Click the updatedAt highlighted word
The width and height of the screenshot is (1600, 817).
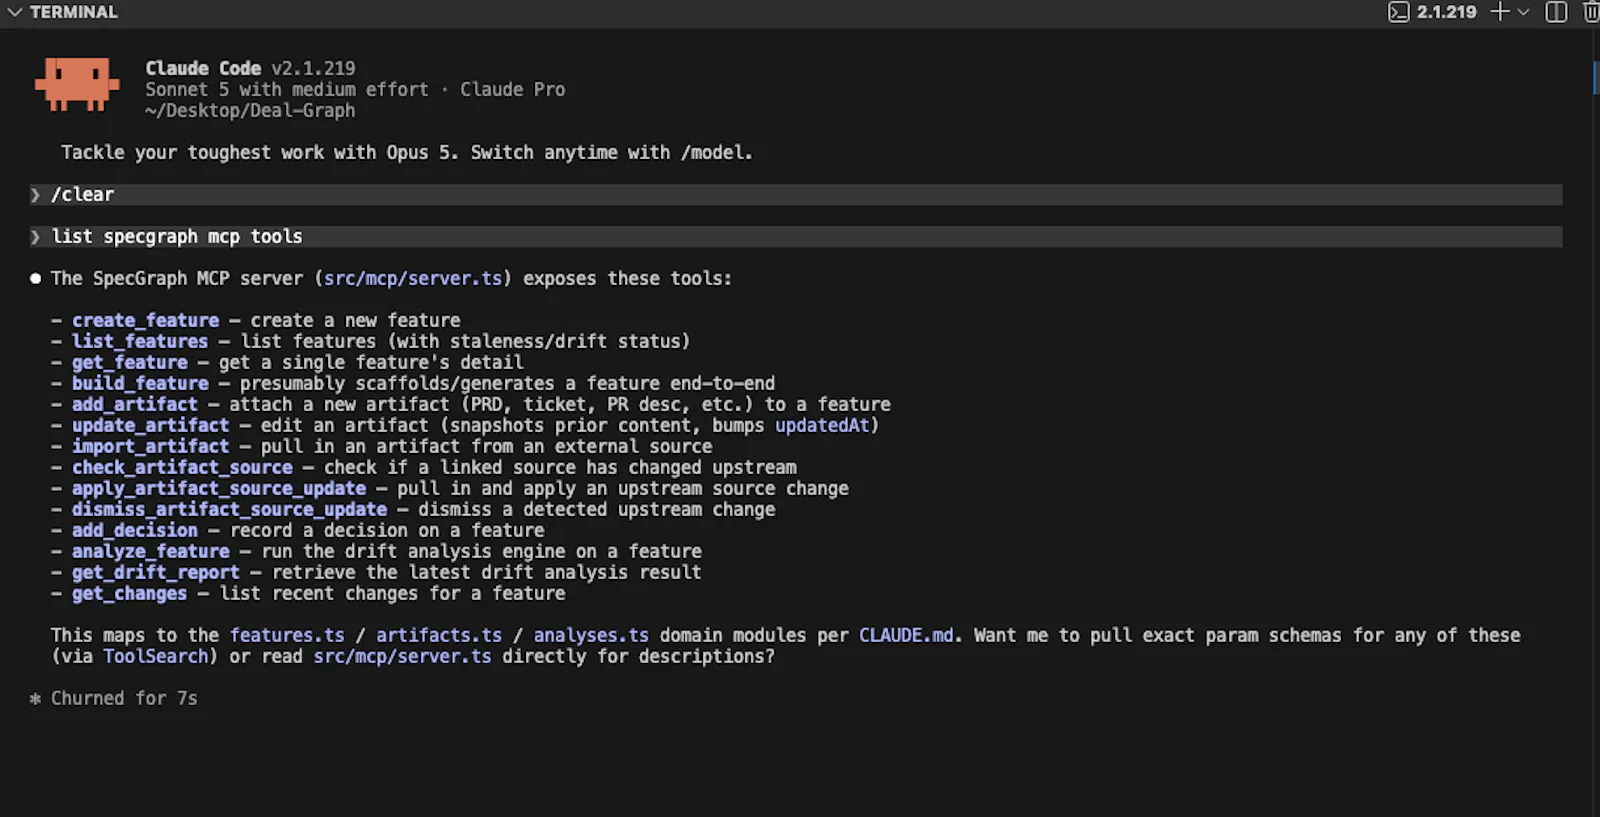tap(822, 425)
